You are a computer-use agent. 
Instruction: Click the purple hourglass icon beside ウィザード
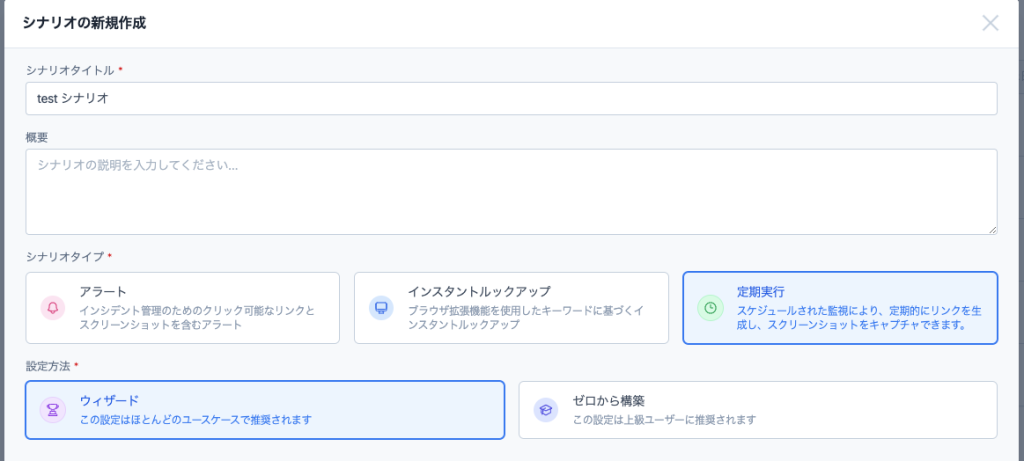(53, 409)
